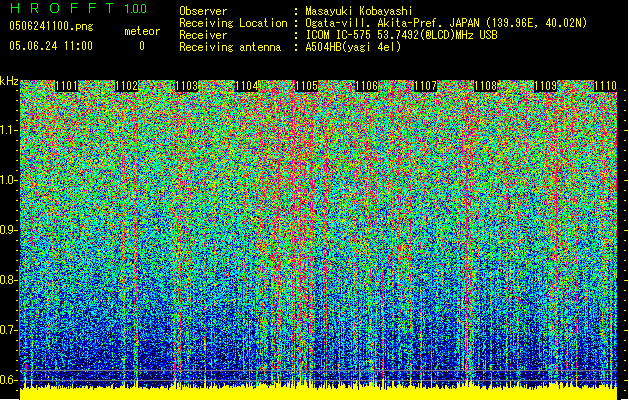Click the 1104 time marker

coord(246,86)
